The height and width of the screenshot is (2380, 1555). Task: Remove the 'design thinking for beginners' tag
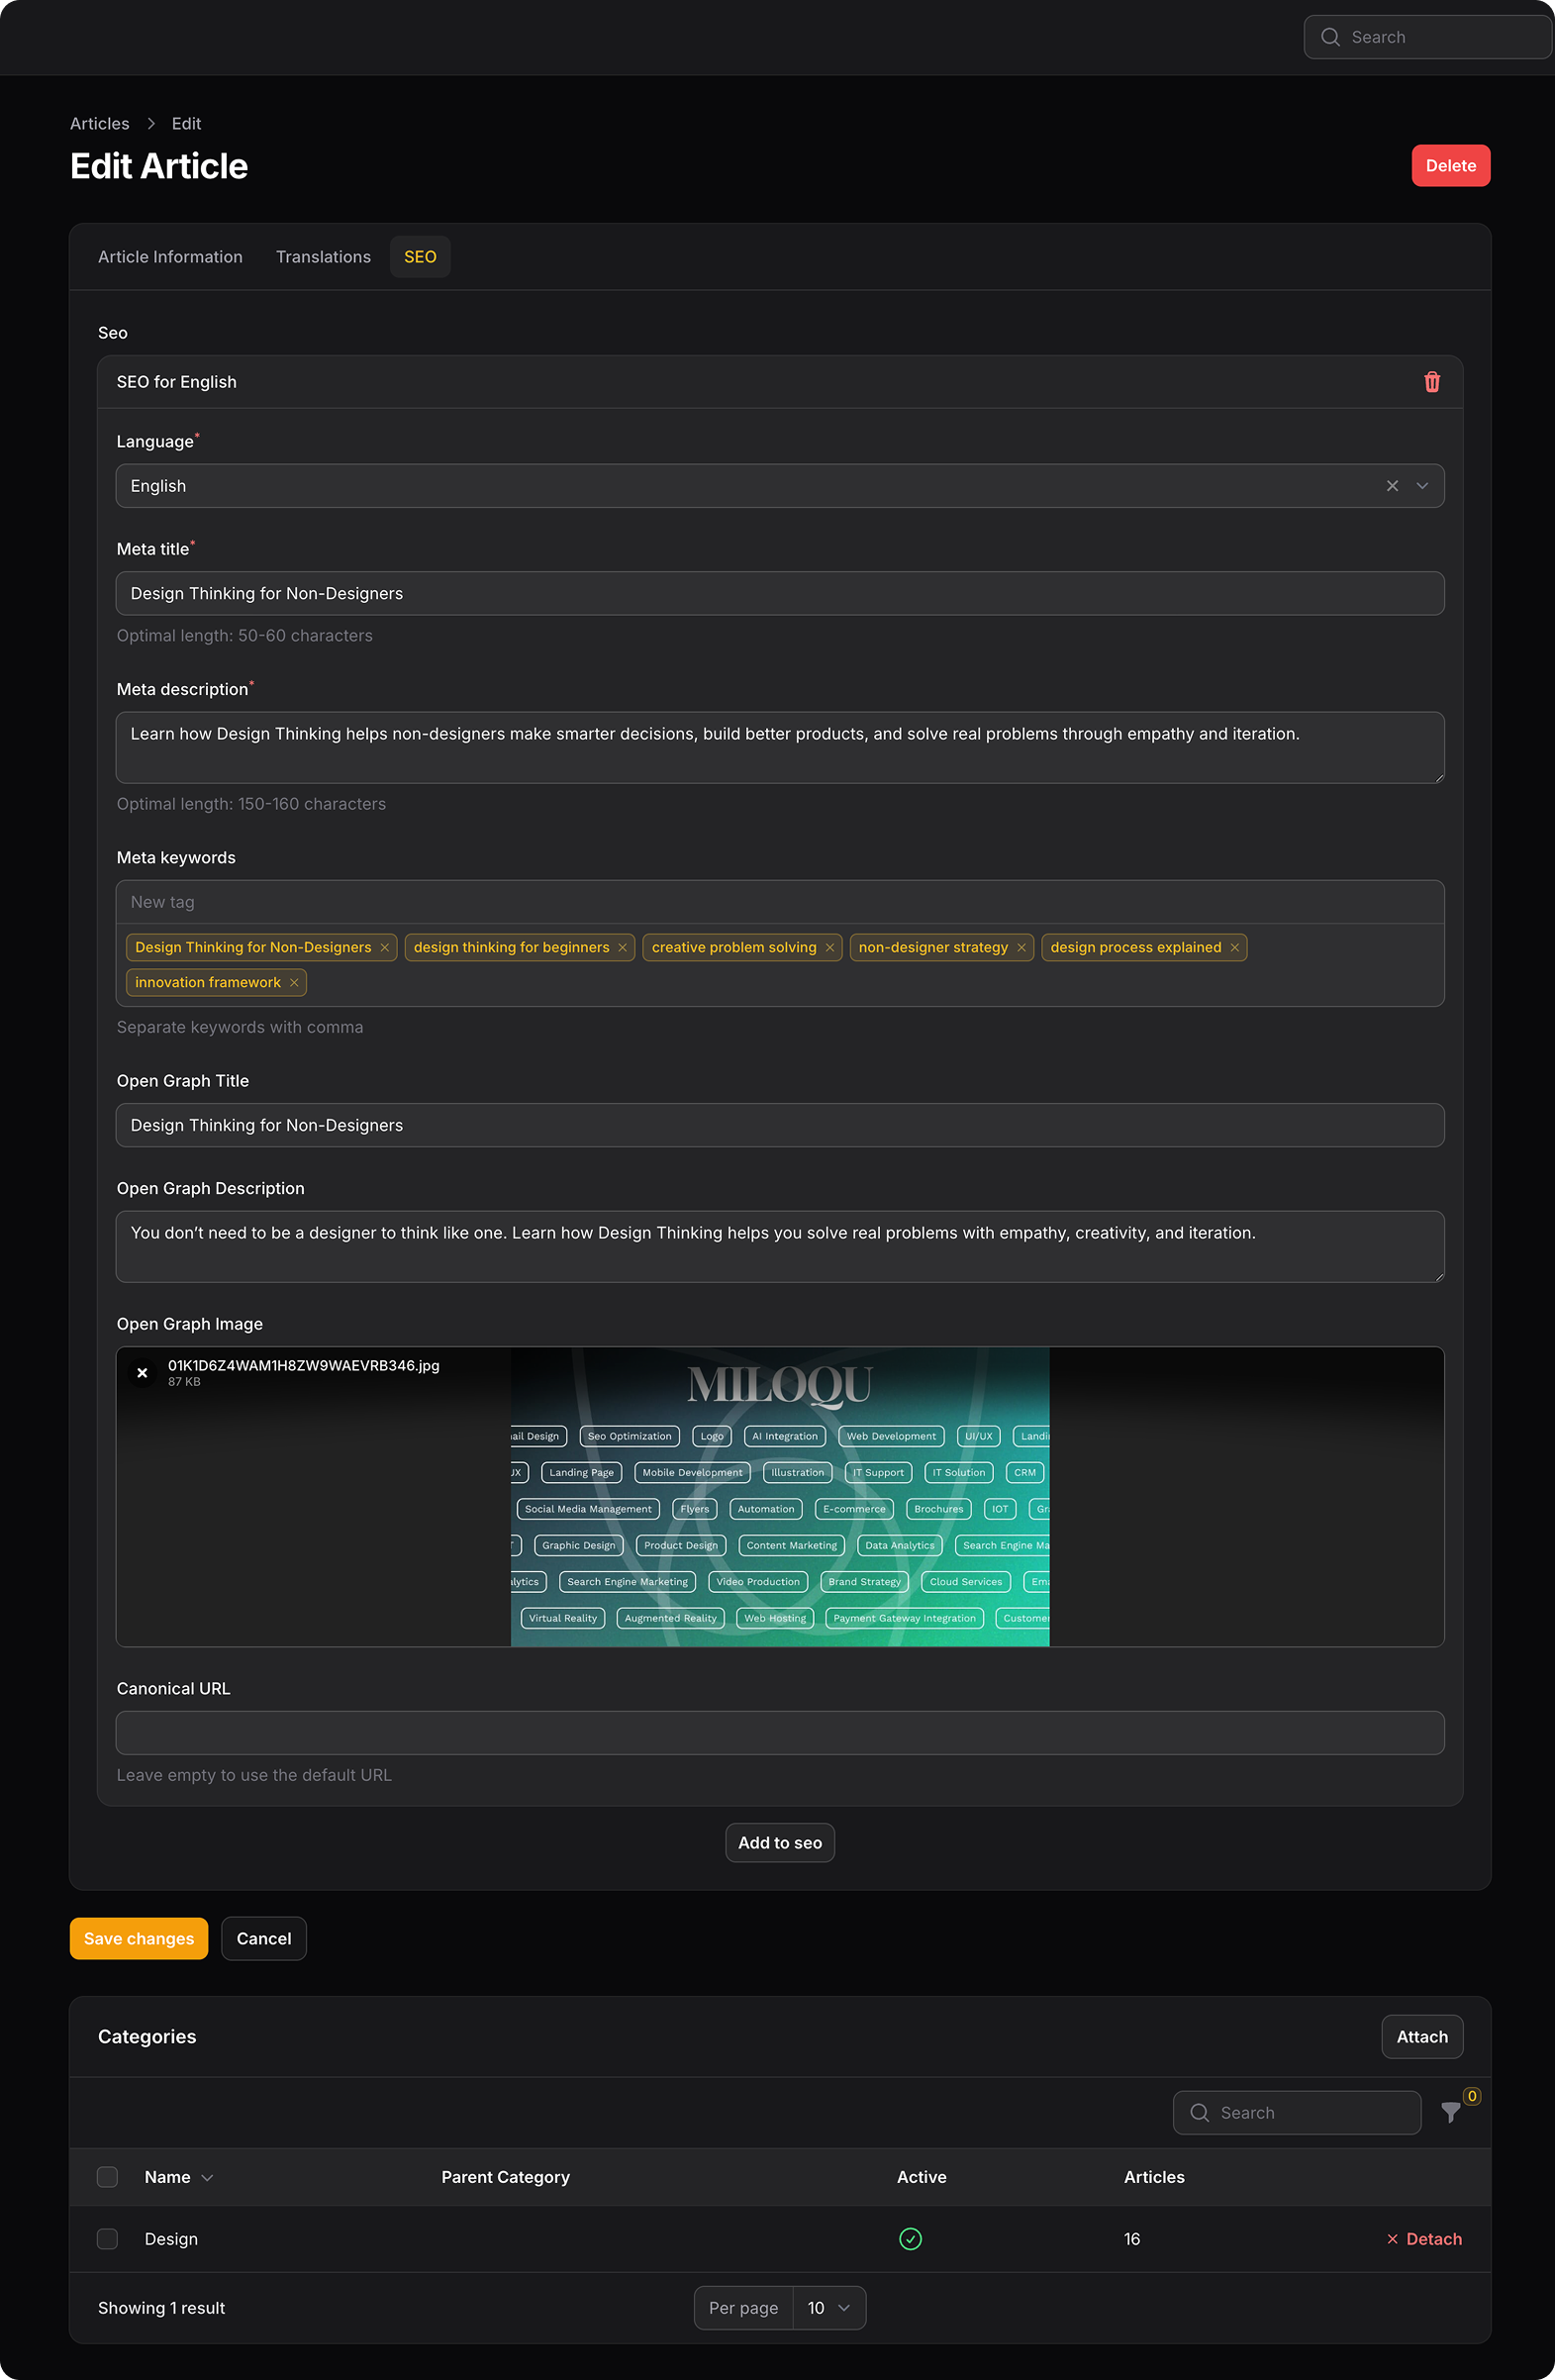coord(622,948)
